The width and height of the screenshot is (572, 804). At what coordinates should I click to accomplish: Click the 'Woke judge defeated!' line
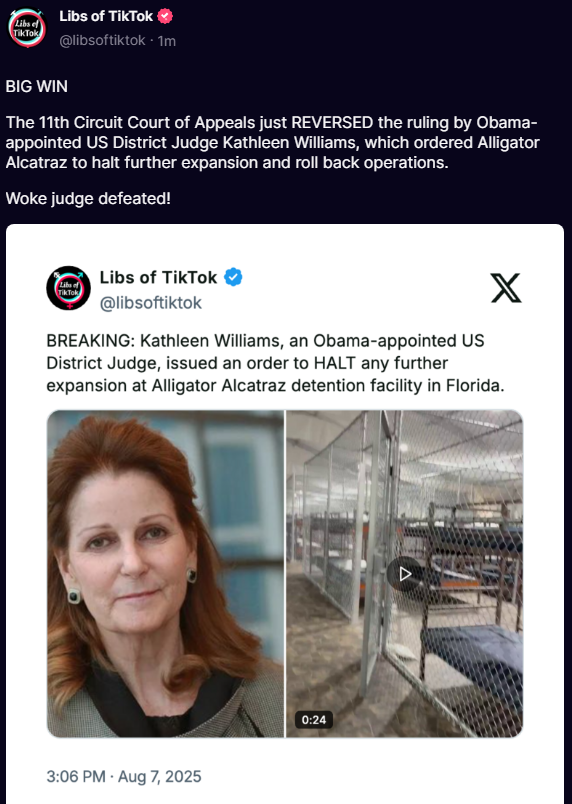(x=88, y=198)
